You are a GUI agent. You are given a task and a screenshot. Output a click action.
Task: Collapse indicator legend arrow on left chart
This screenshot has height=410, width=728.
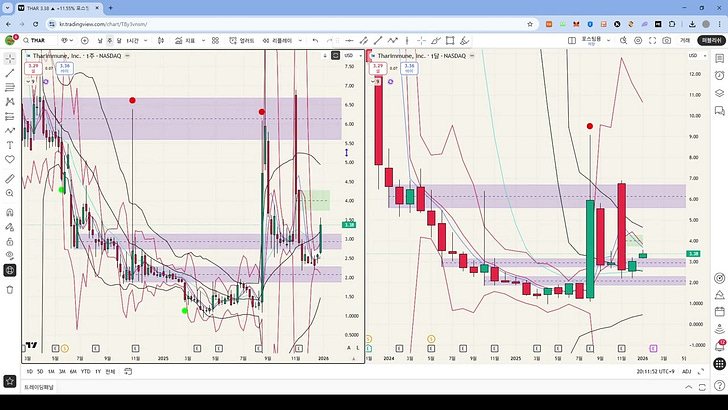pos(30,81)
